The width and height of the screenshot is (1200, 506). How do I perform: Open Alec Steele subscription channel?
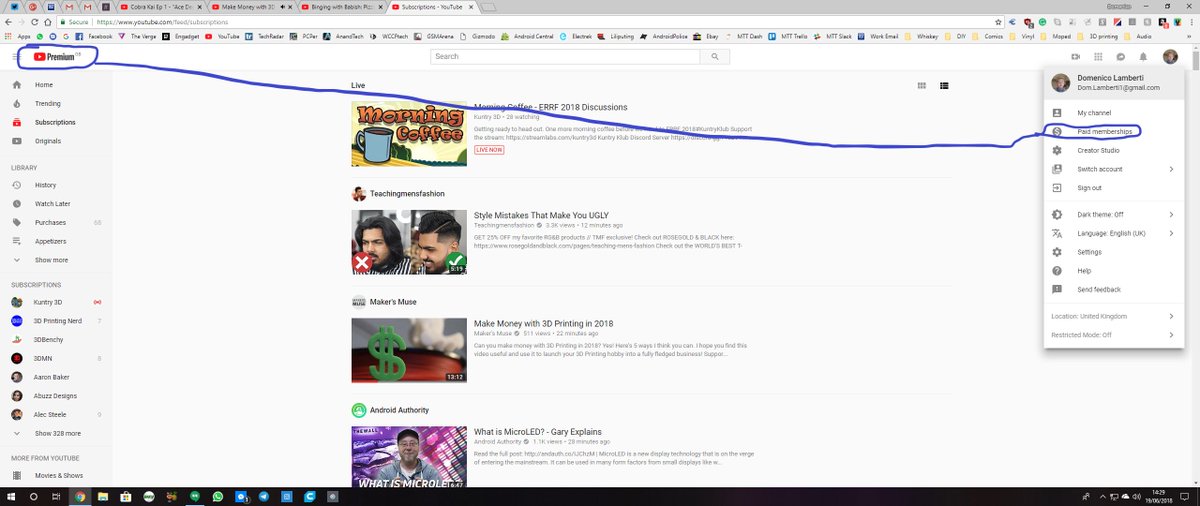point(56,414)
